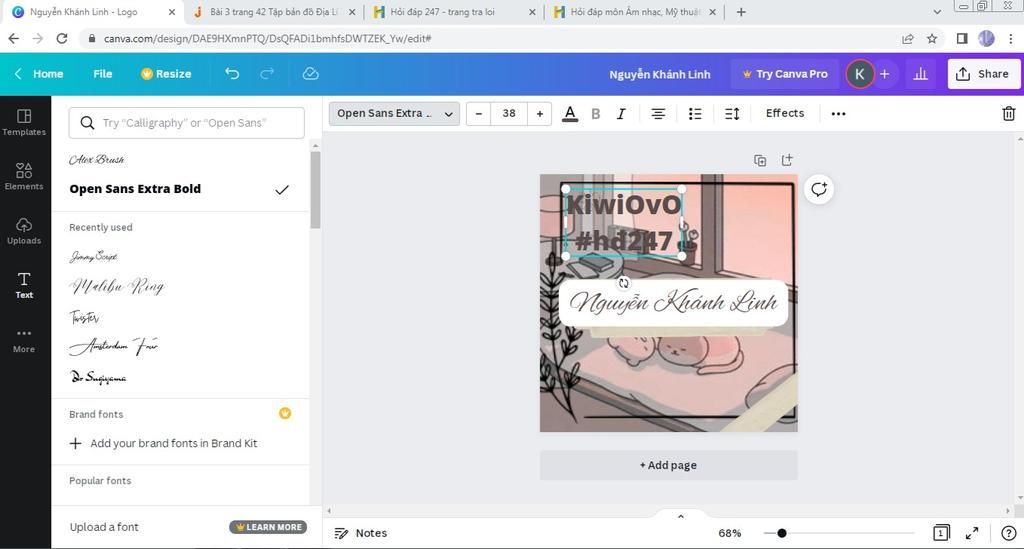
Task: Open the Resize option
Action: click(x=166, y=74)
